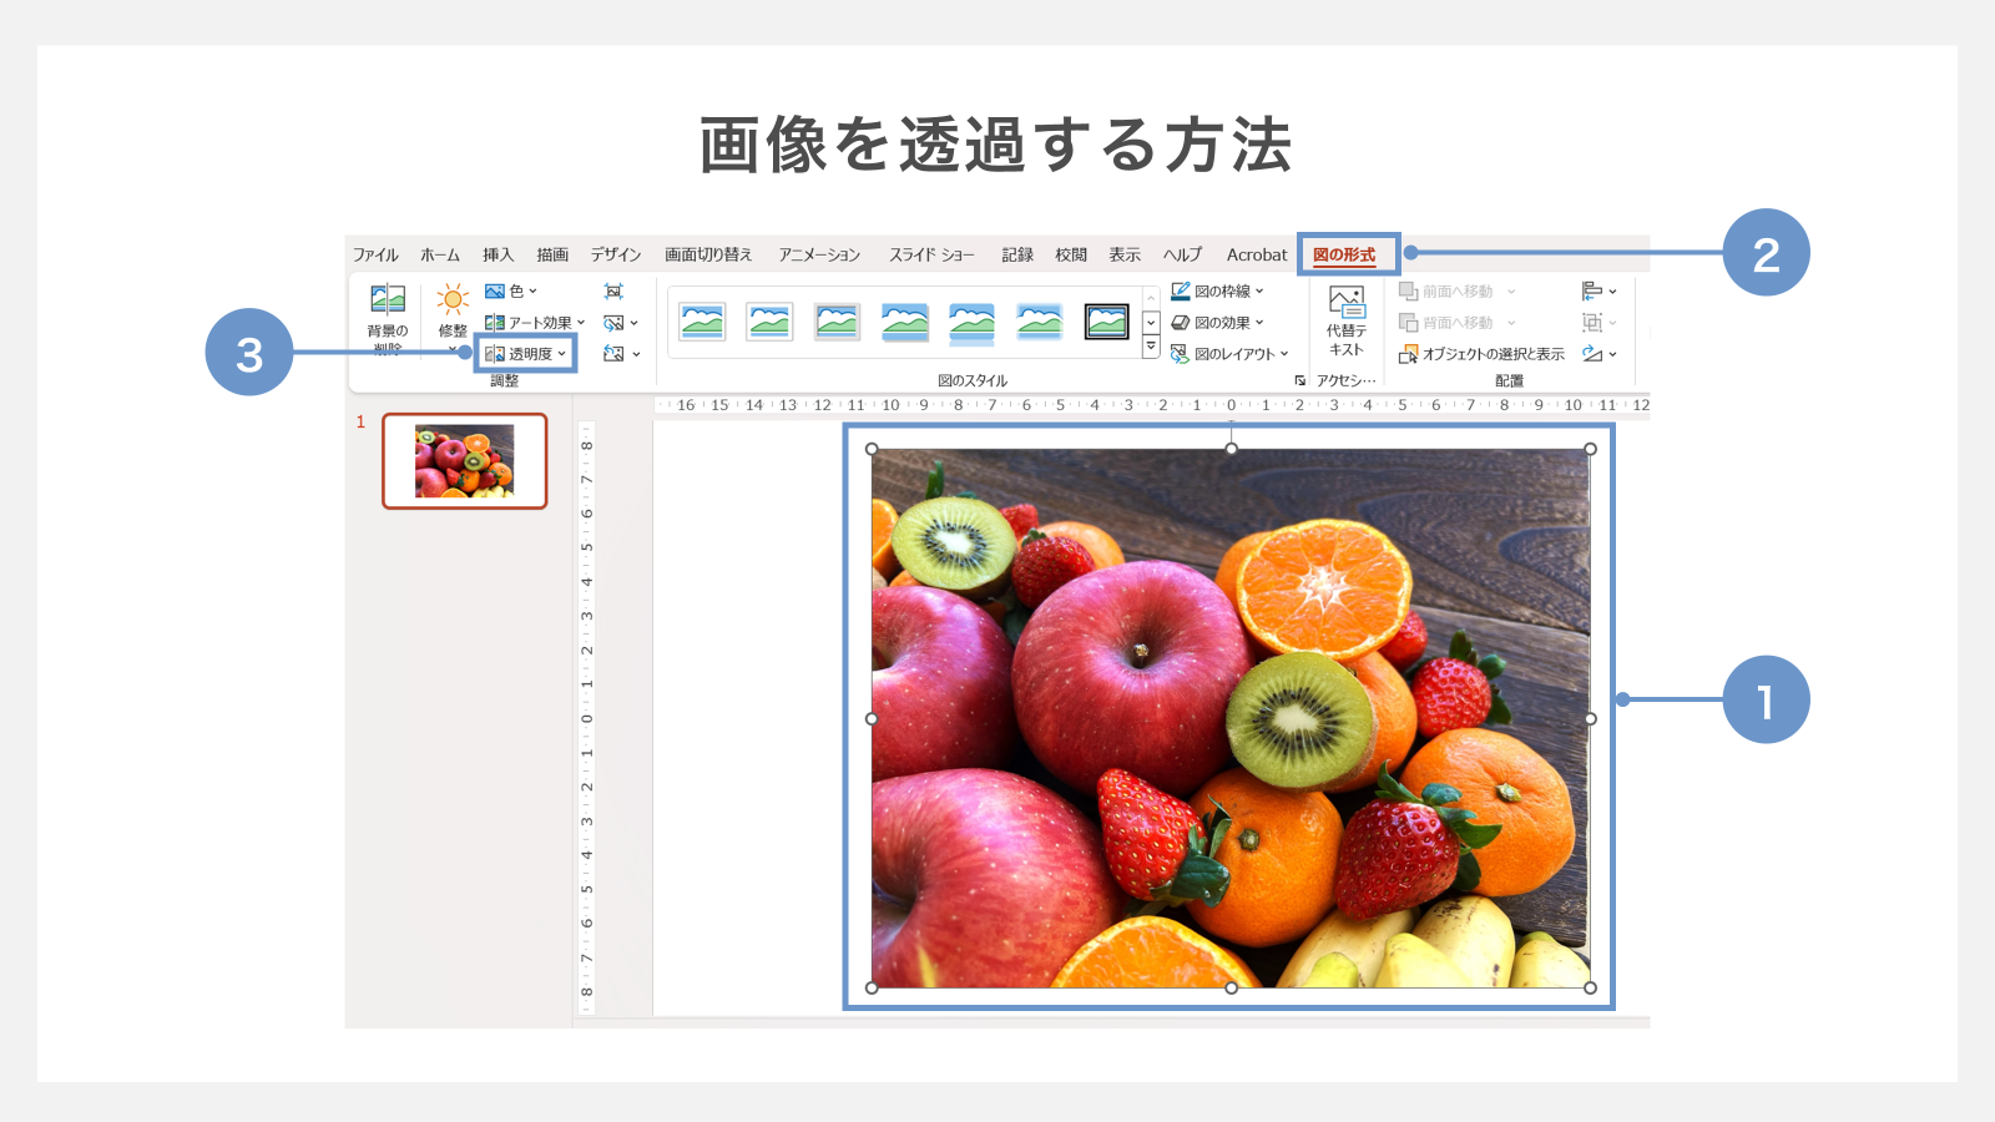
Task: Click the Align objects icon
Action: pyautogui.click(x=1592, y=291)
